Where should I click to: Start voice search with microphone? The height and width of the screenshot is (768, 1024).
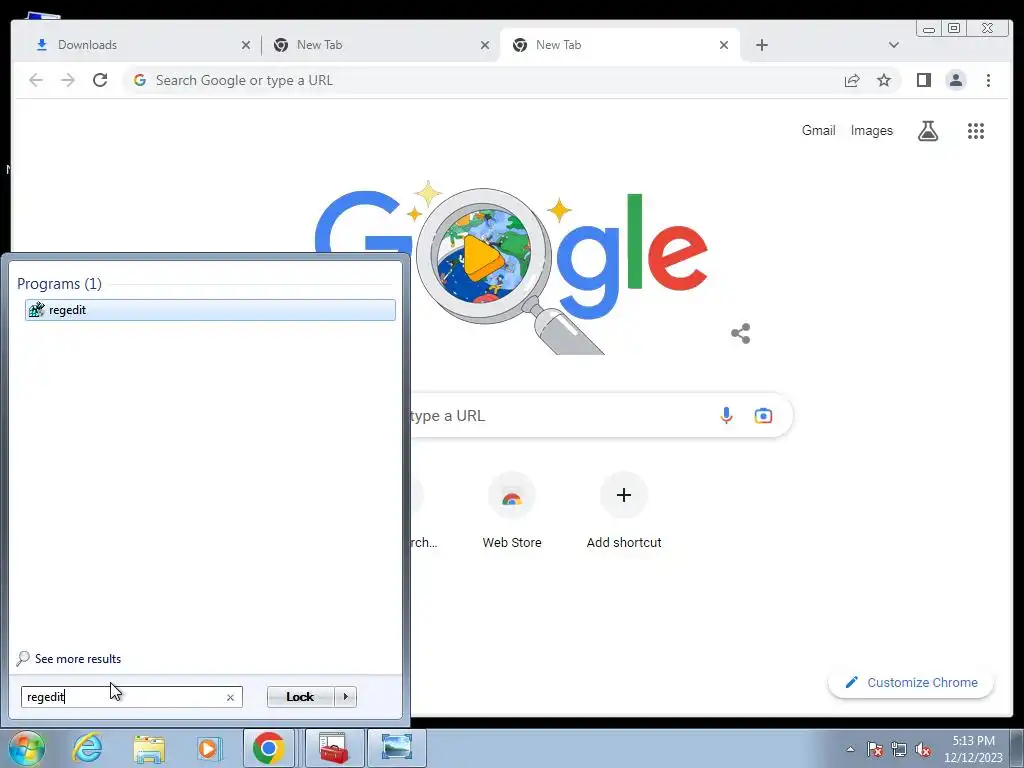point(726,415)
